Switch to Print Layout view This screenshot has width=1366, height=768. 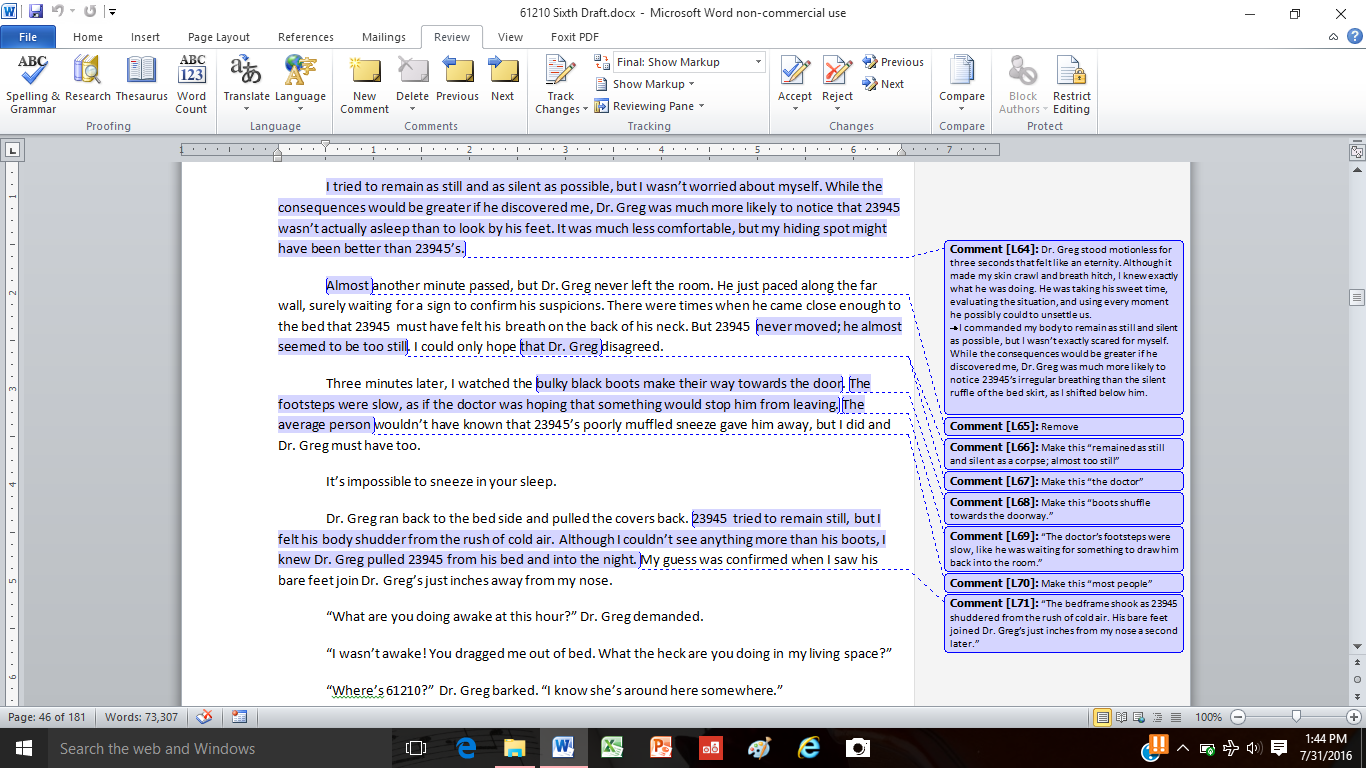pos(1102,717)
